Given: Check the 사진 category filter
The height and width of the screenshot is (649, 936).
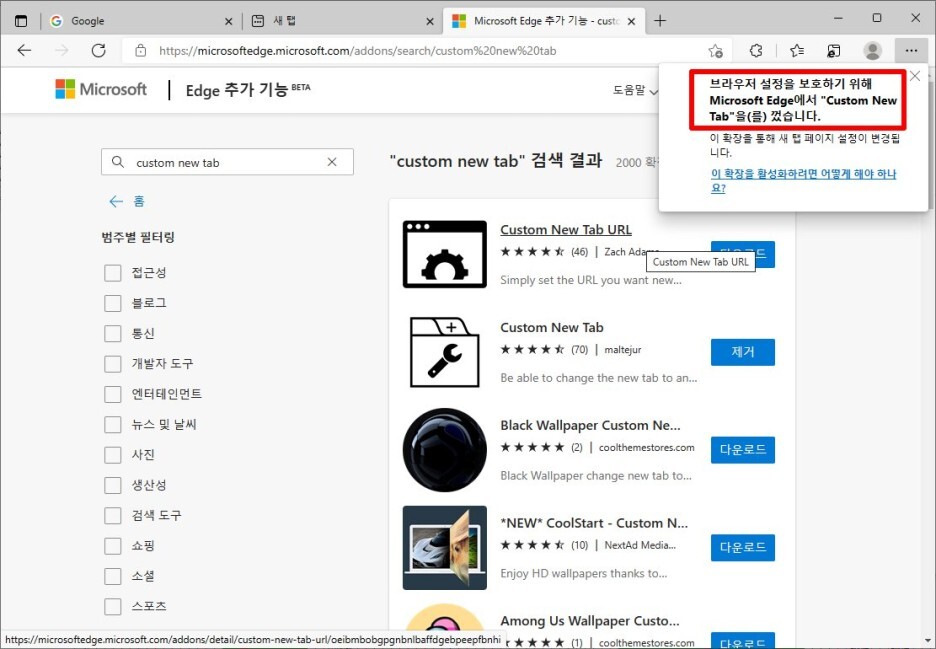Looking at the screenshot, I should (113, 455).
